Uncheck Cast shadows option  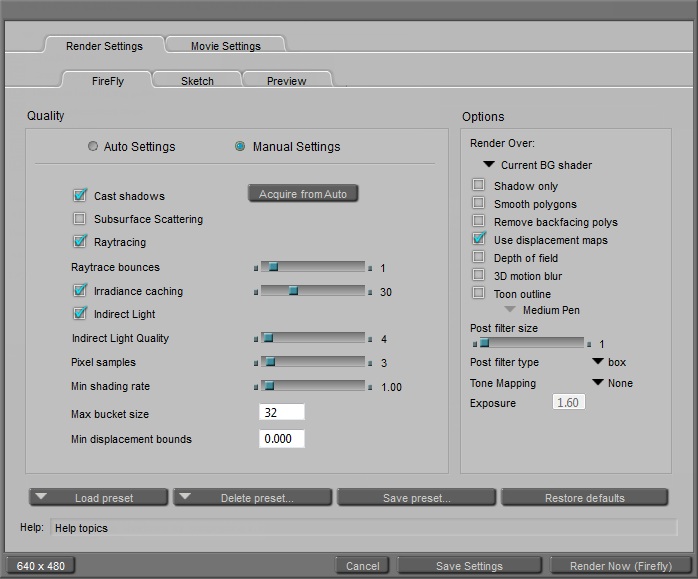[x=80, y=196]
